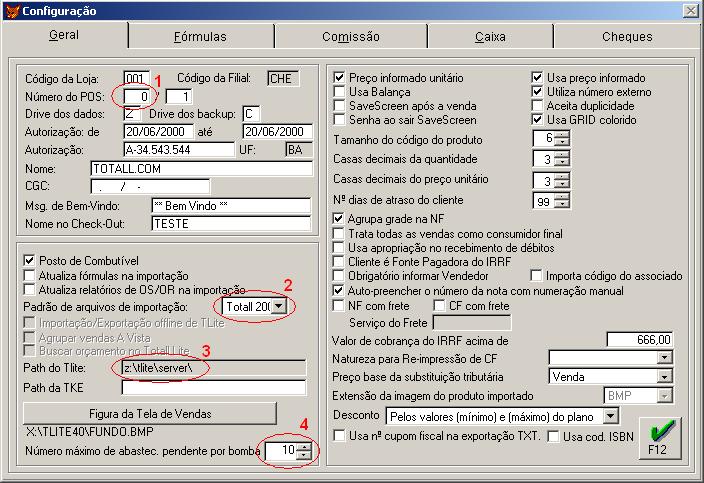This screenshot has width=704, height=483.
Task: Enable Aceita duplicidade checkbox
Action: click(x=537, y=105)
